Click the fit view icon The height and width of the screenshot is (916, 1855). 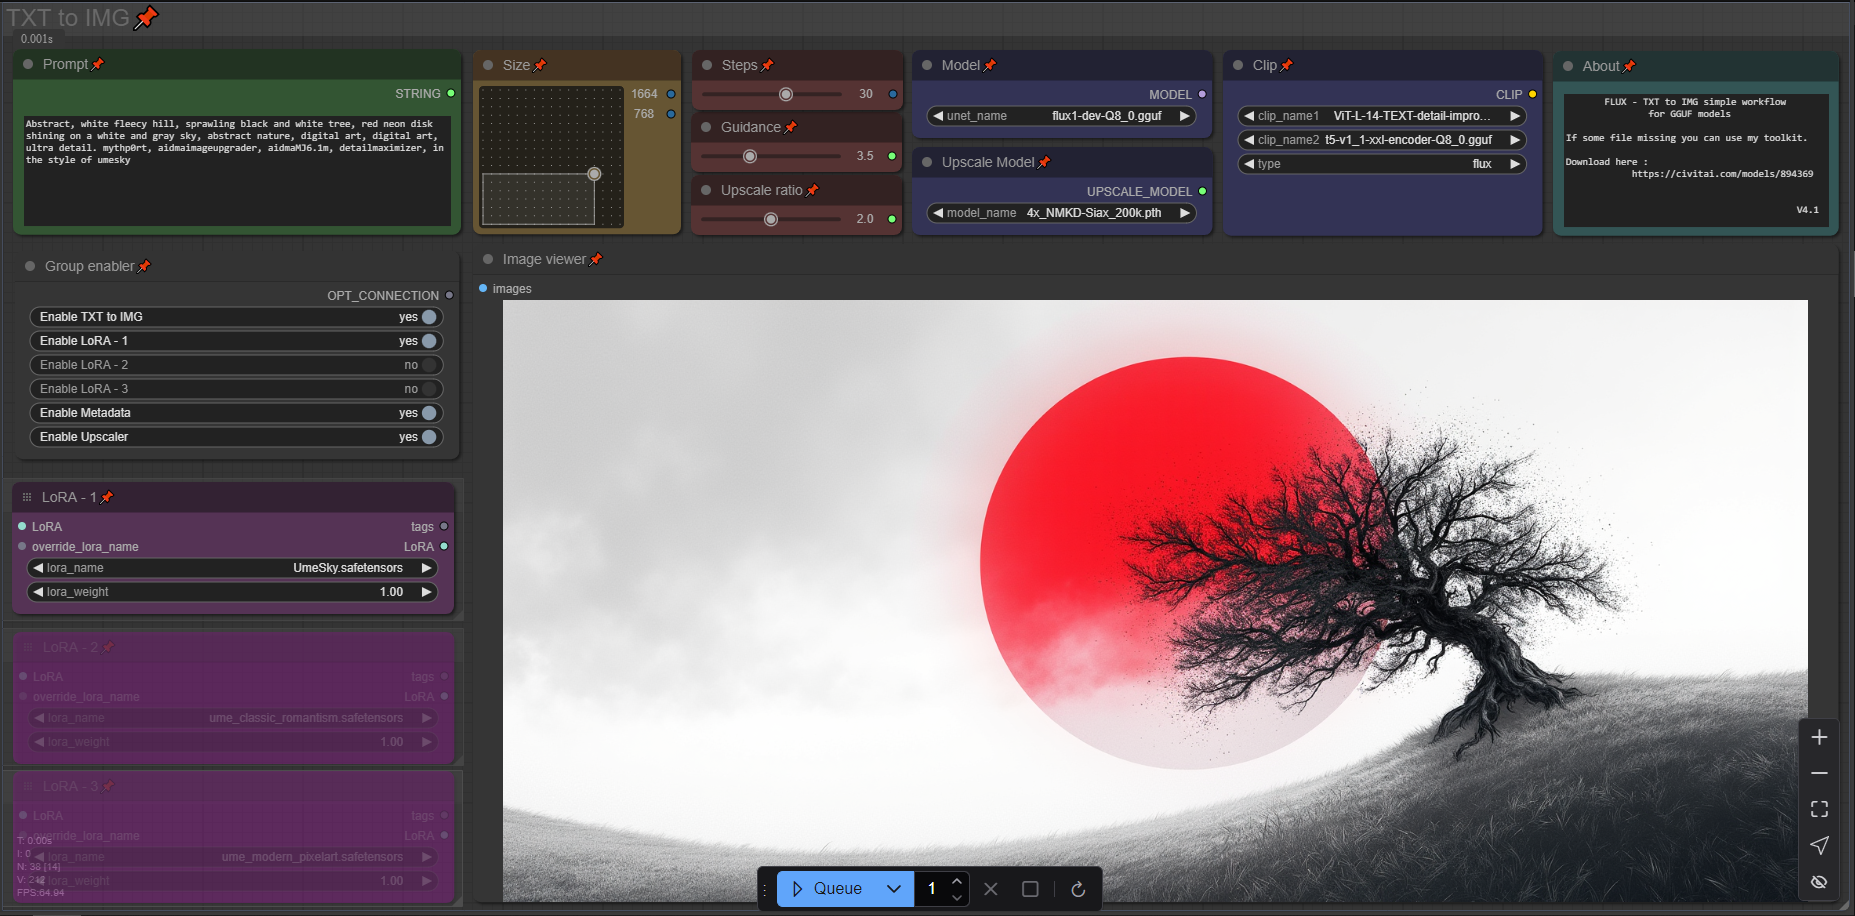(1819, 809)
